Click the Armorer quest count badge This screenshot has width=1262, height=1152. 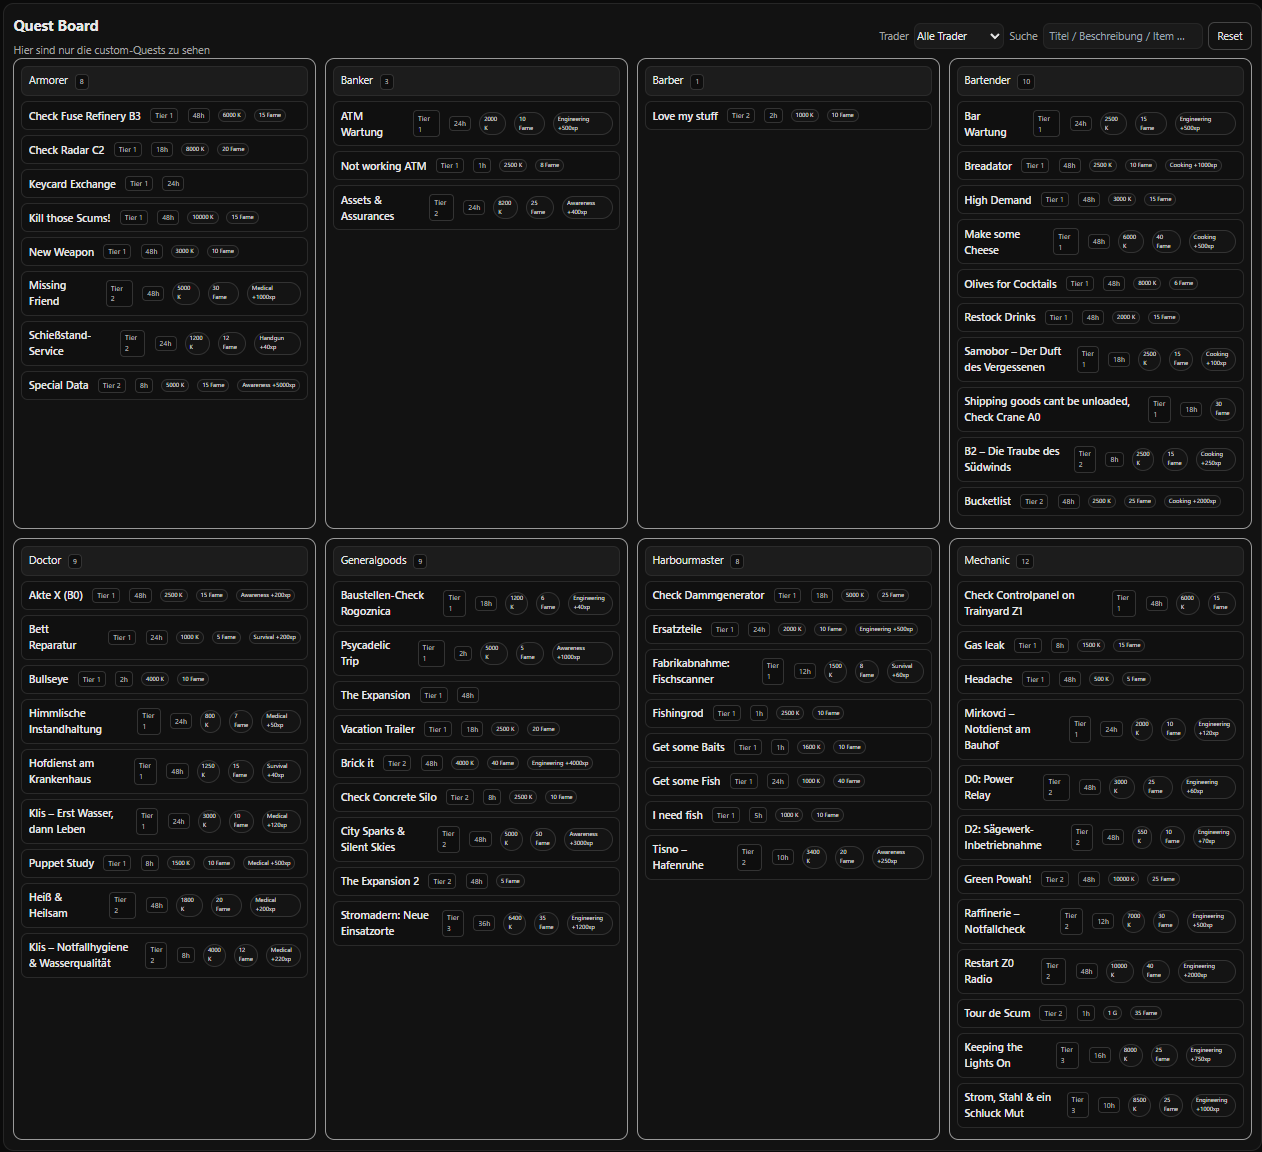[82, 82]
